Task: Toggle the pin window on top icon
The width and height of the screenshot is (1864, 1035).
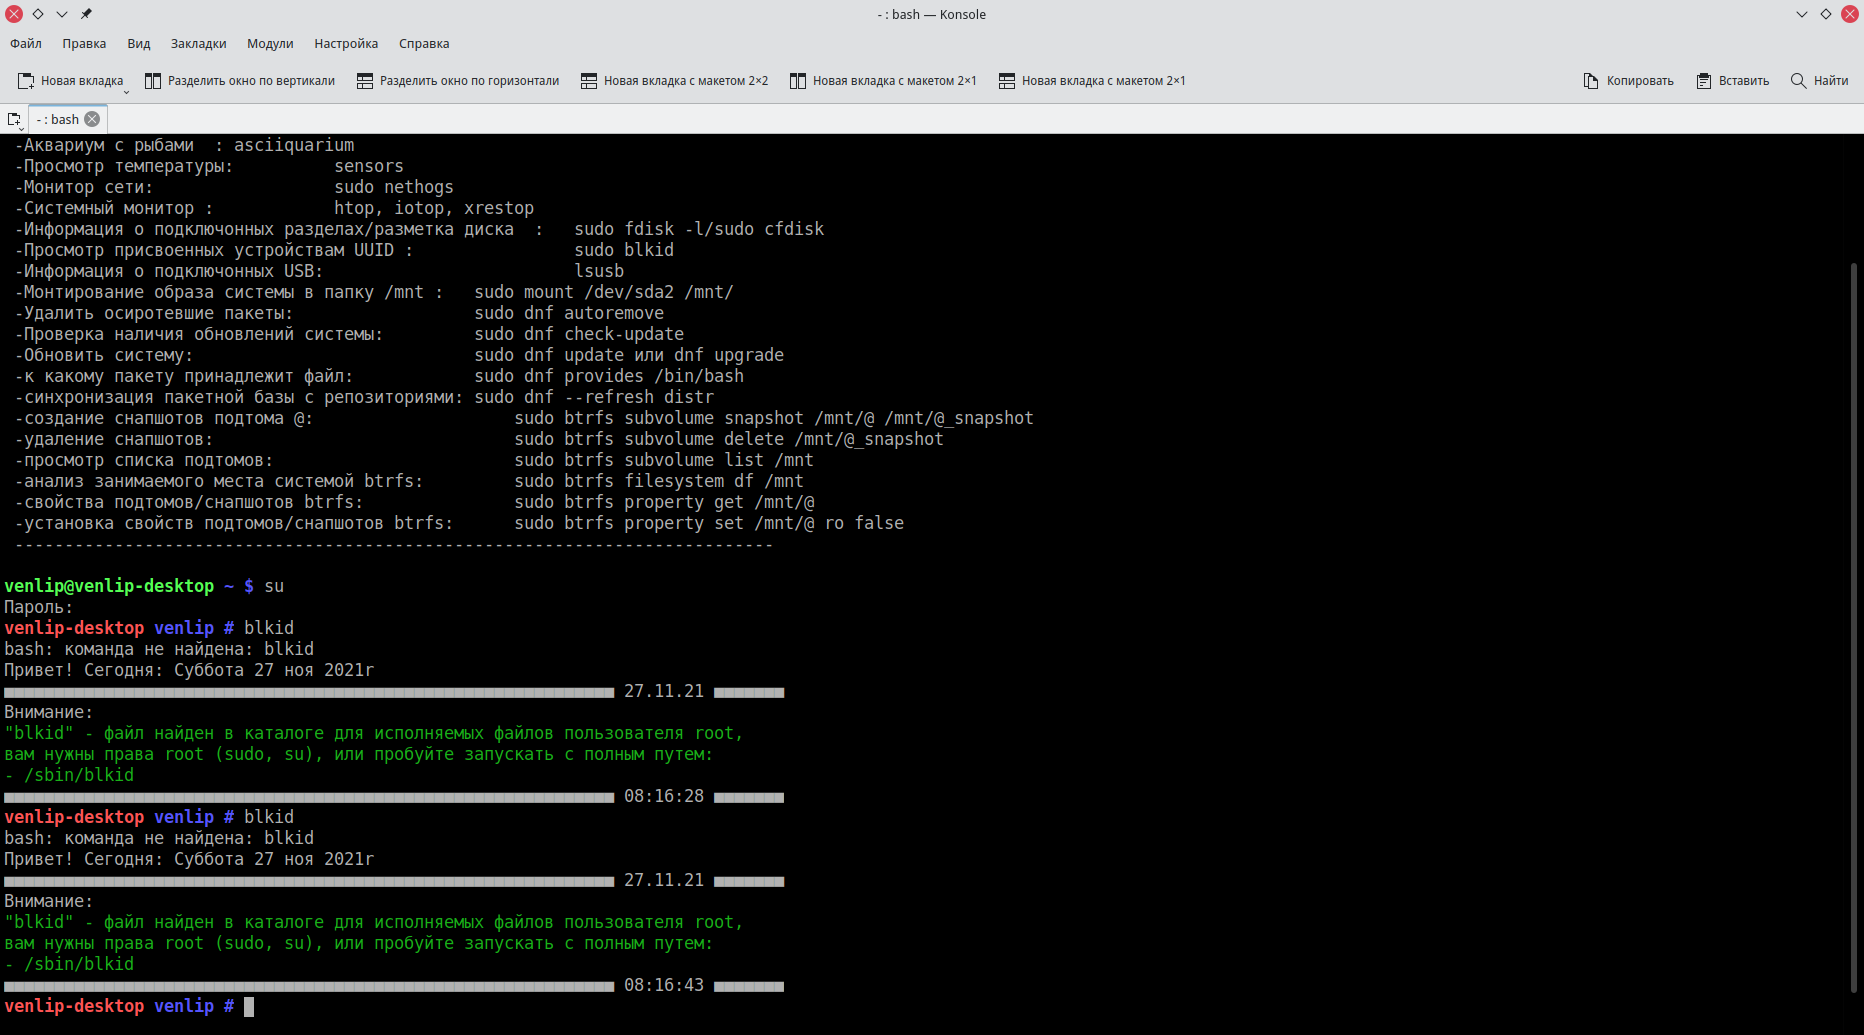Action: (86, 14)
